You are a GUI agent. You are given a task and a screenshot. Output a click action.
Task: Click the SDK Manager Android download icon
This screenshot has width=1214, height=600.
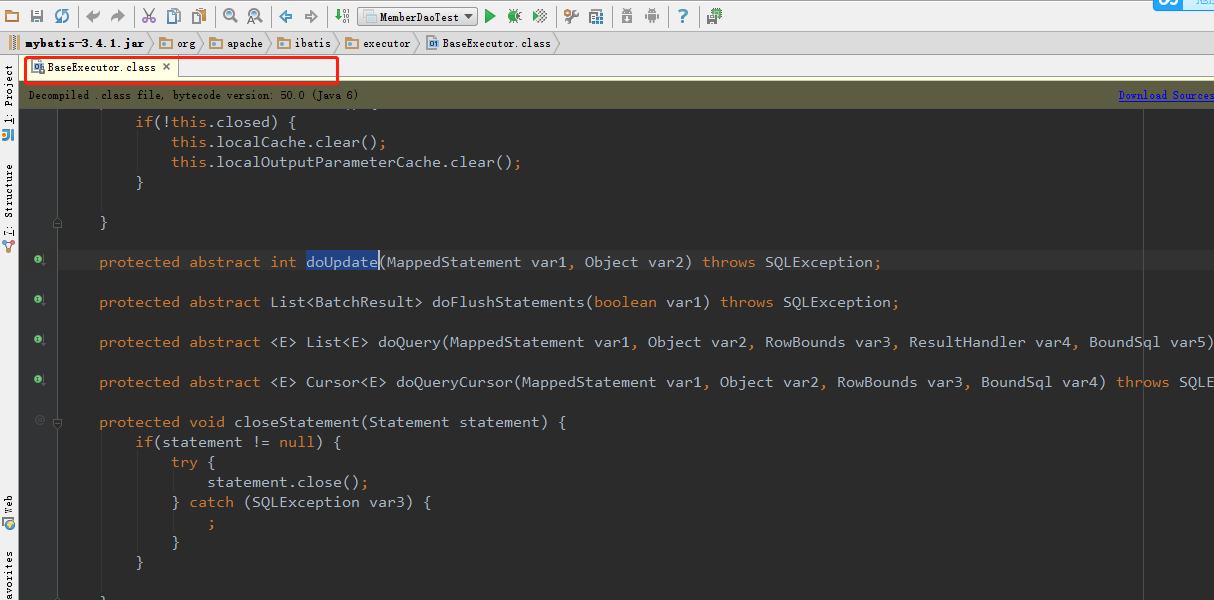(x=627, y=16)
